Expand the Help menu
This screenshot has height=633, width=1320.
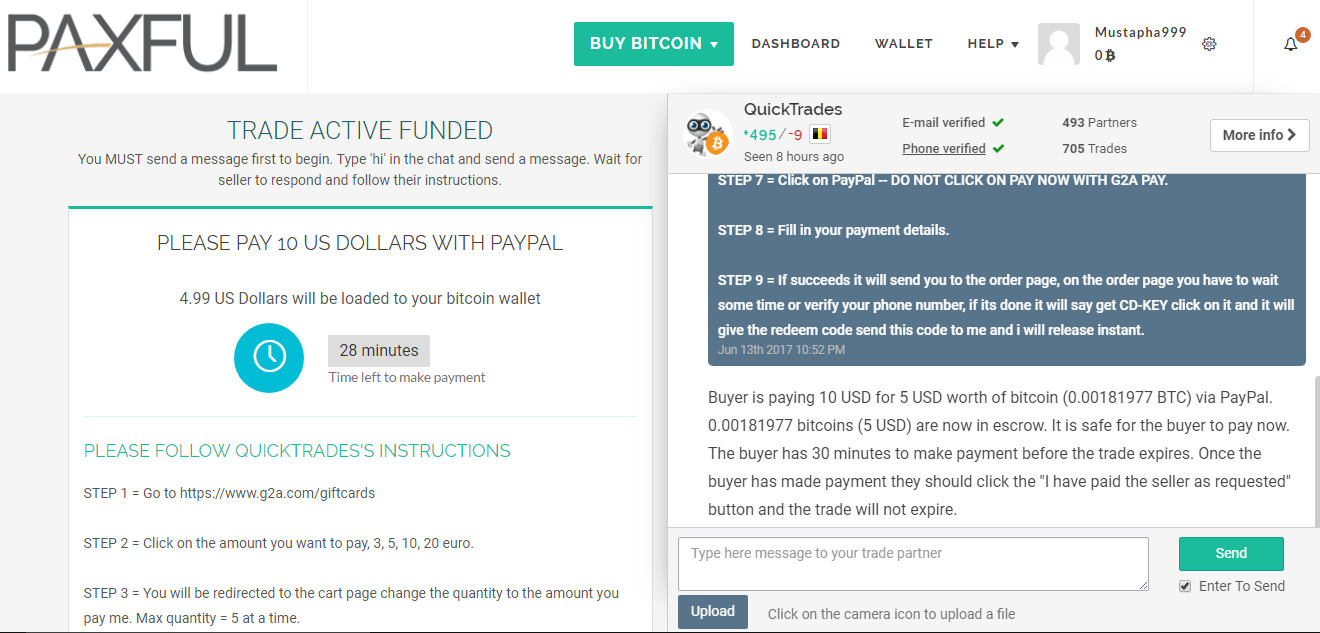(x=992, y=44)
